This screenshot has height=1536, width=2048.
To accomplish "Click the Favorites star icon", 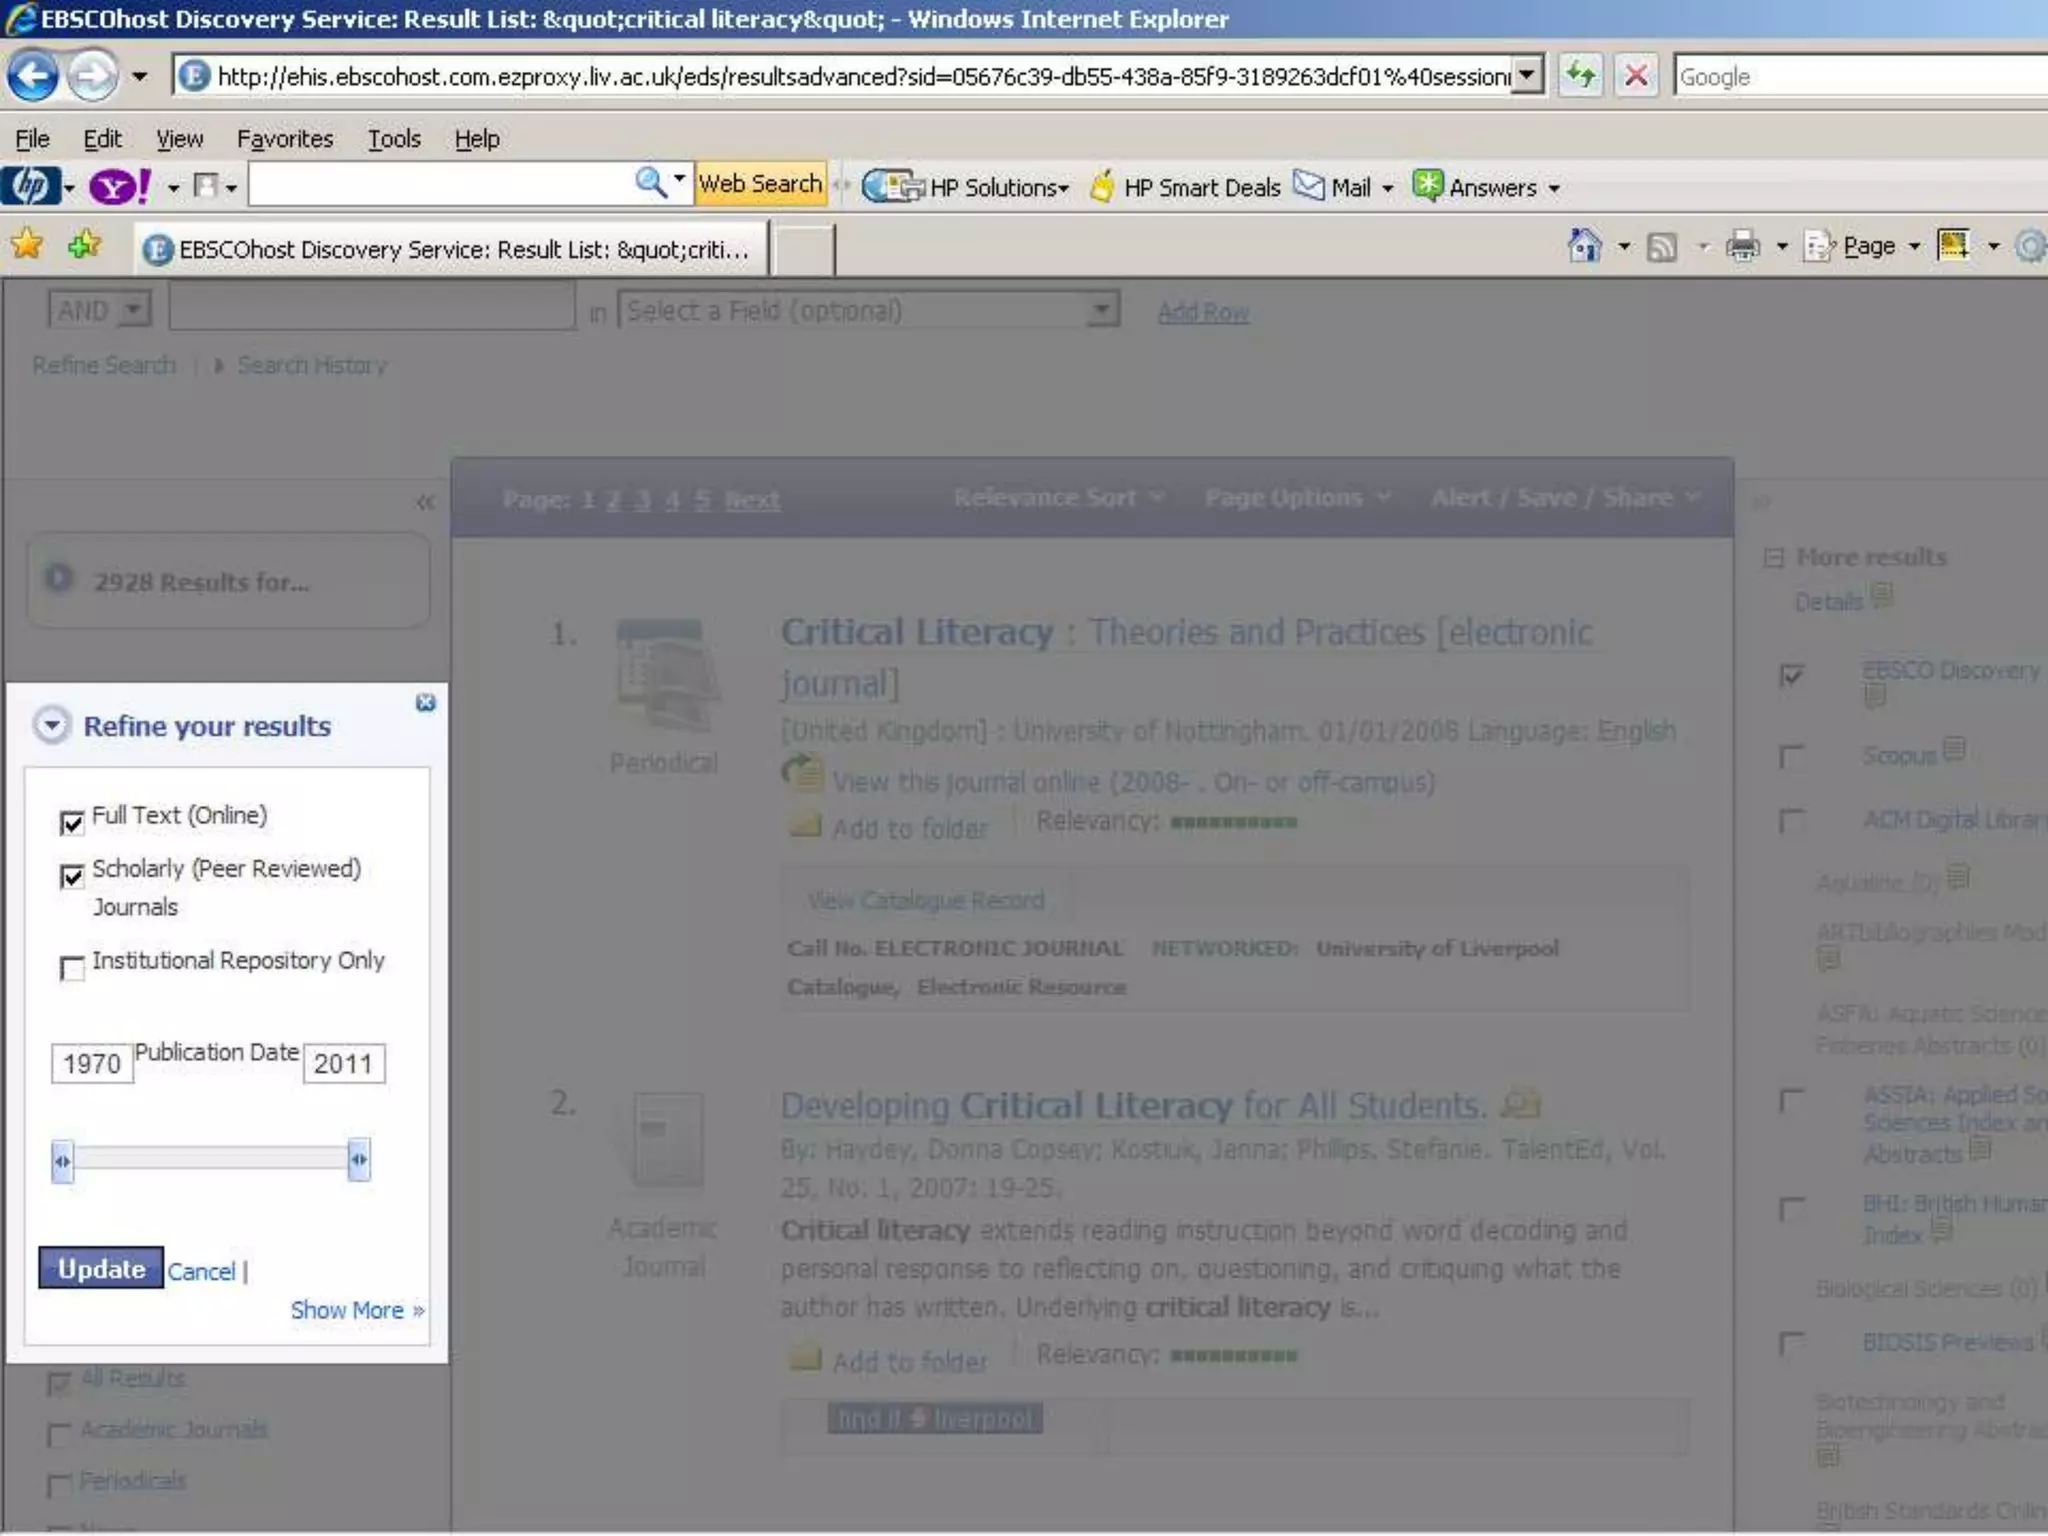I will [x=27, y=245].
